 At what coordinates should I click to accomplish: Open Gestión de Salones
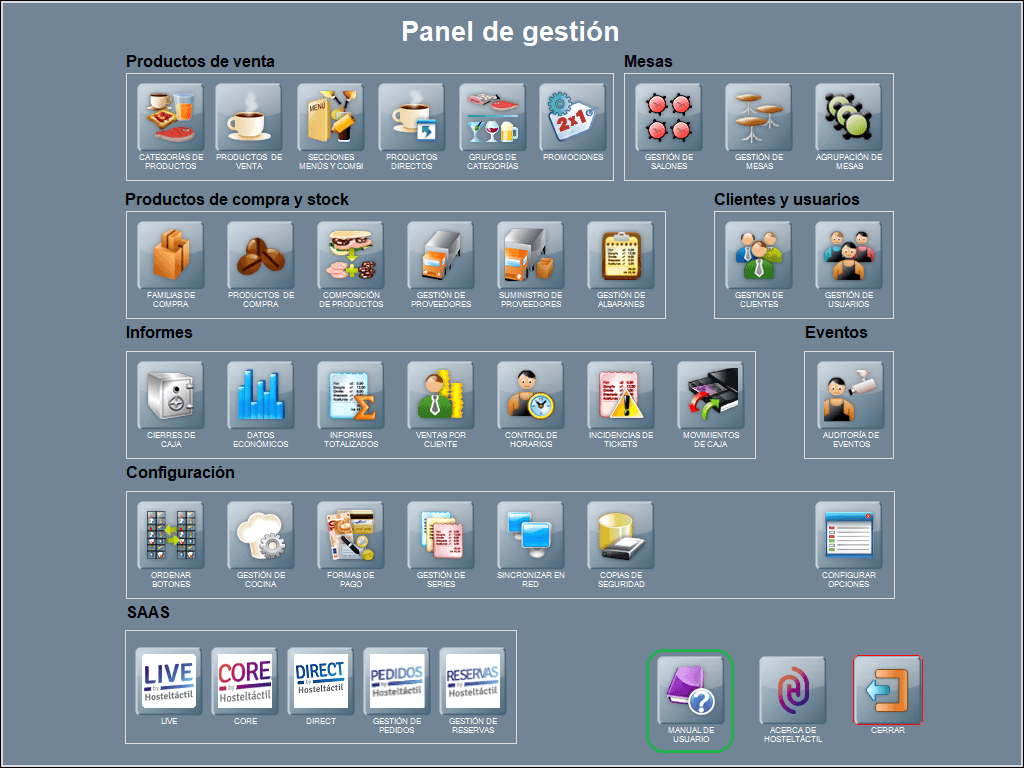tap(669, 117)
